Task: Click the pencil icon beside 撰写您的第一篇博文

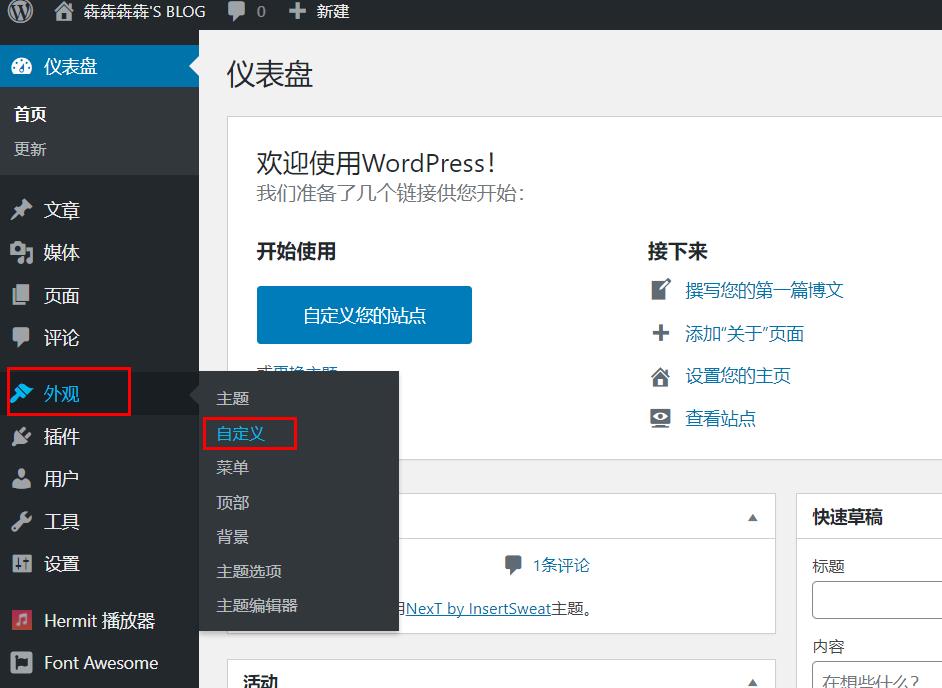Action: 661,290
